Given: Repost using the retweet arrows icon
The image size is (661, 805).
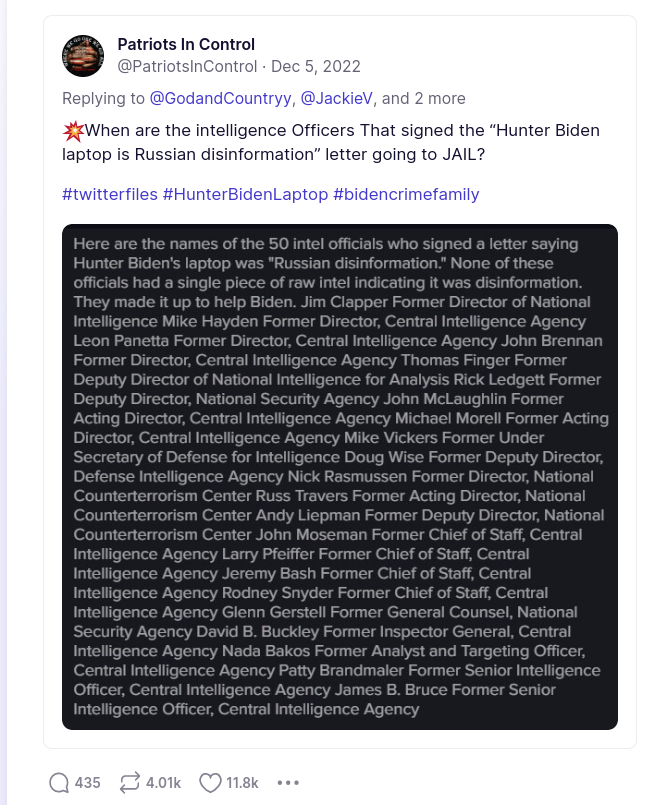Looking at the screenshot, I should (128, 782).
